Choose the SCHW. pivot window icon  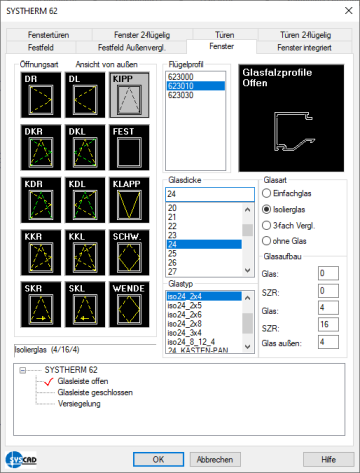pyautogui.click(x=129, y=252)
